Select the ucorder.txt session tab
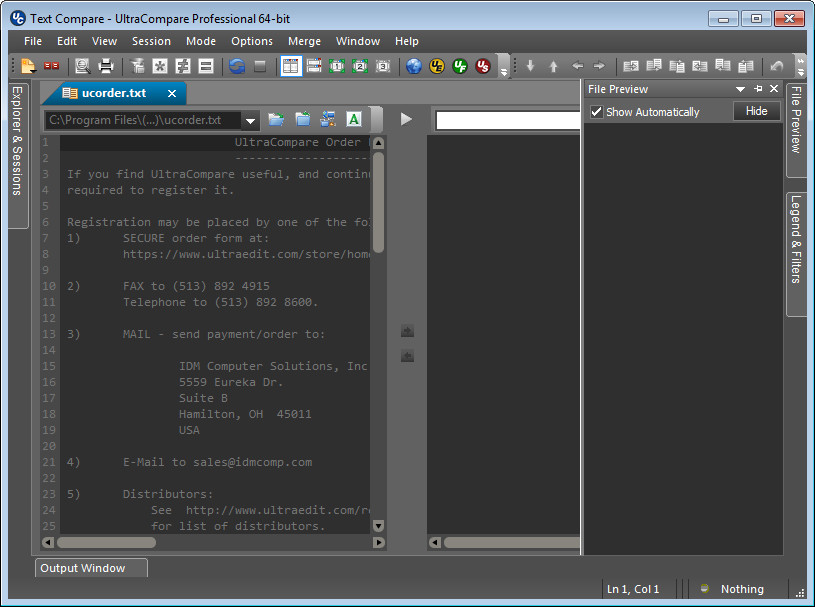 click(114, 93)
